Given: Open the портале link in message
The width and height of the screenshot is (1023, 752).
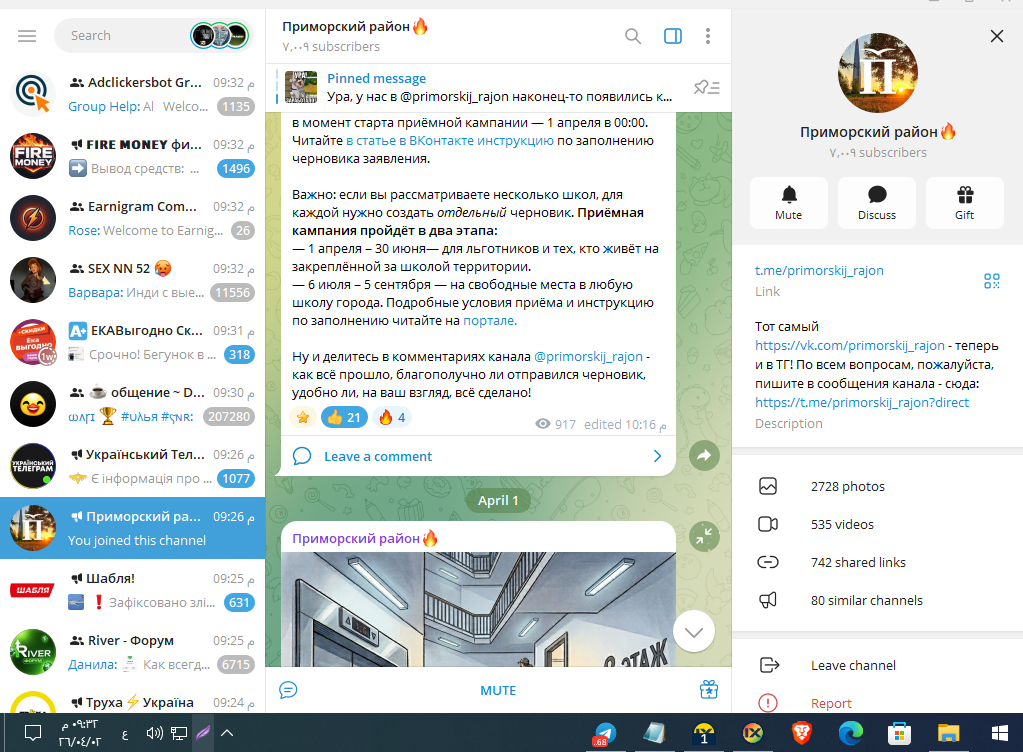Looking at the screenshot, I should tap(490, 320).
